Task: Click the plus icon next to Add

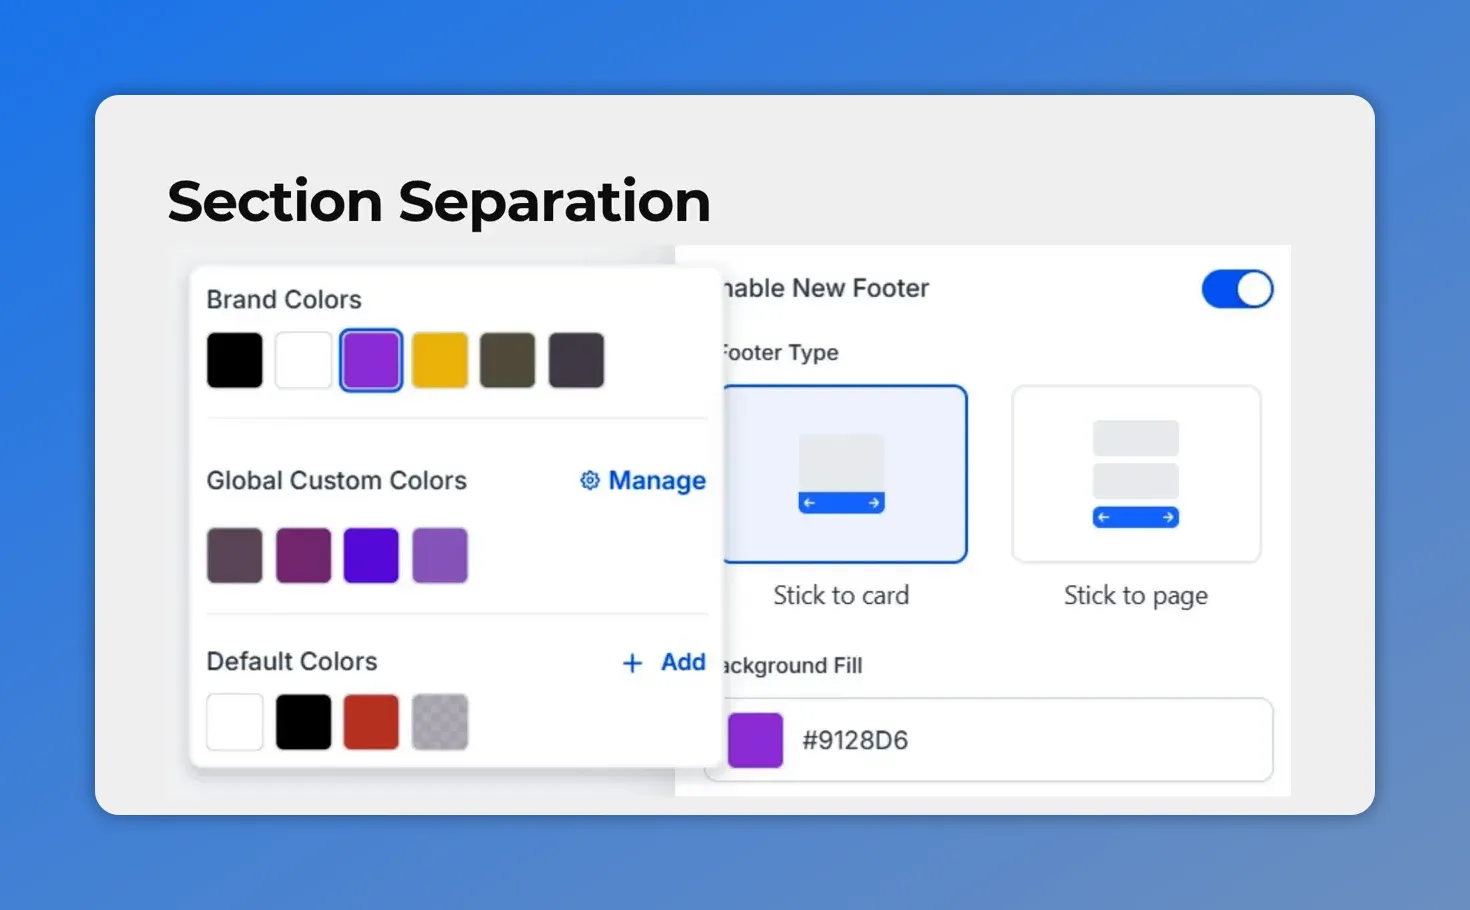Action: point(632,663)
